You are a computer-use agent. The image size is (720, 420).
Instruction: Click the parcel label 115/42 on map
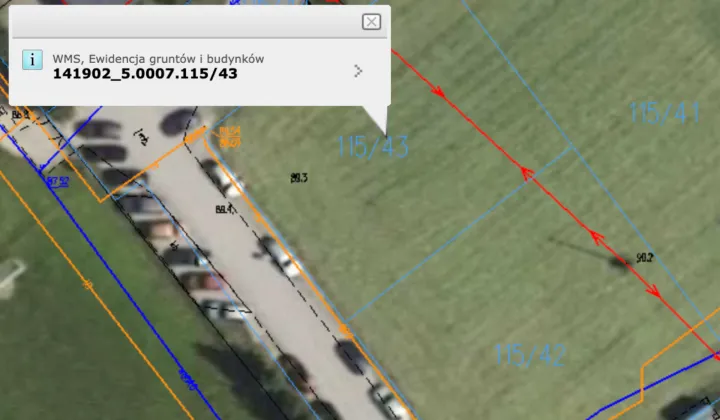(529, 355)
